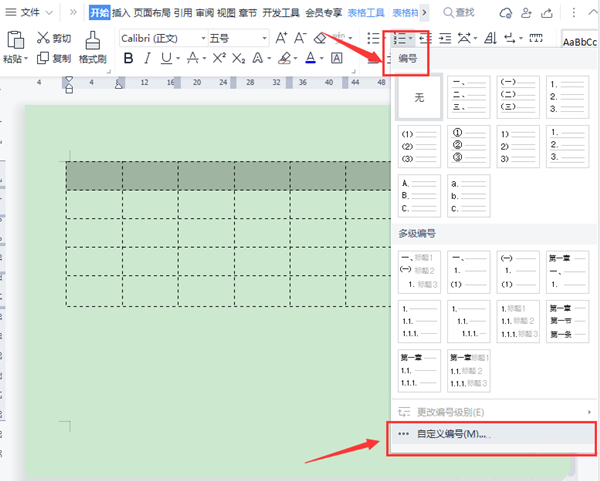Select the AaBbCc style preview
Image resolution: width=600 pixels, height=481 pixels.
[578, 41]
